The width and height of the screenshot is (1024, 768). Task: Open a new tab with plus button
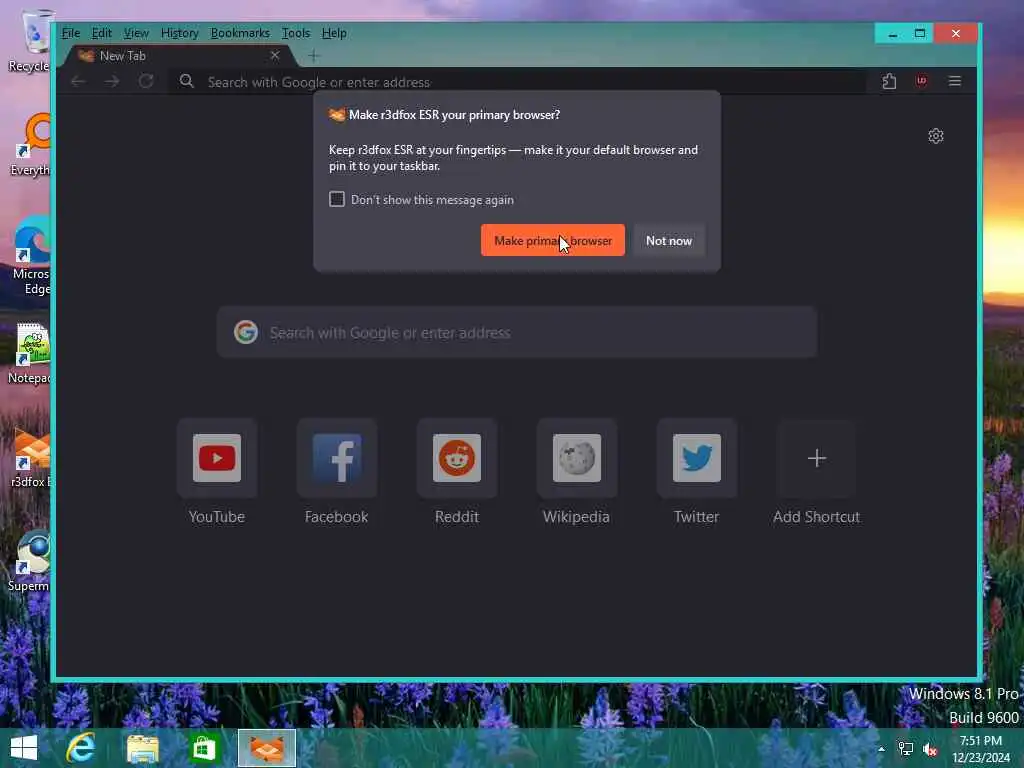pos(314,56)
